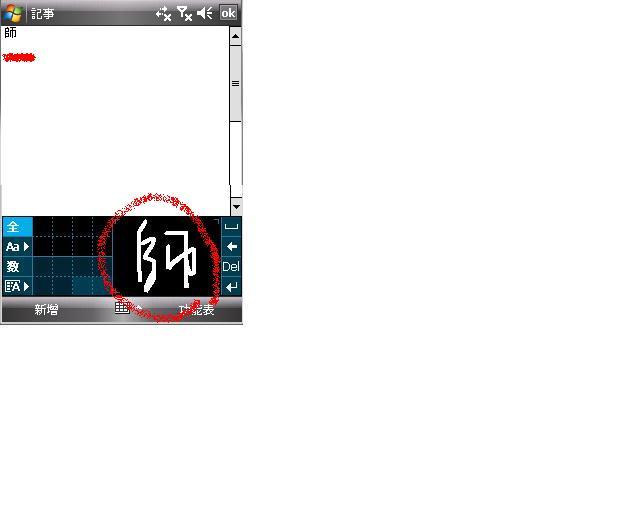Expand the symbol mode options at bottom left

coord(16,287)
